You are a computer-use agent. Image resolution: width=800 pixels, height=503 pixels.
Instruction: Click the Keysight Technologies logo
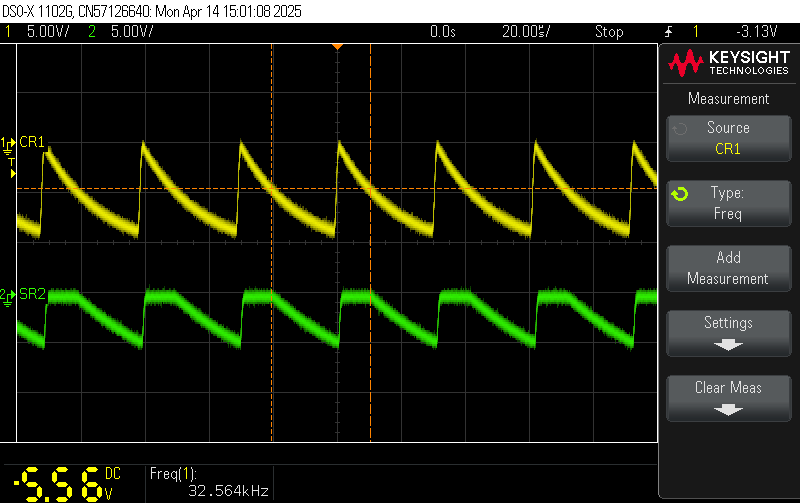(x=728, y=66)
